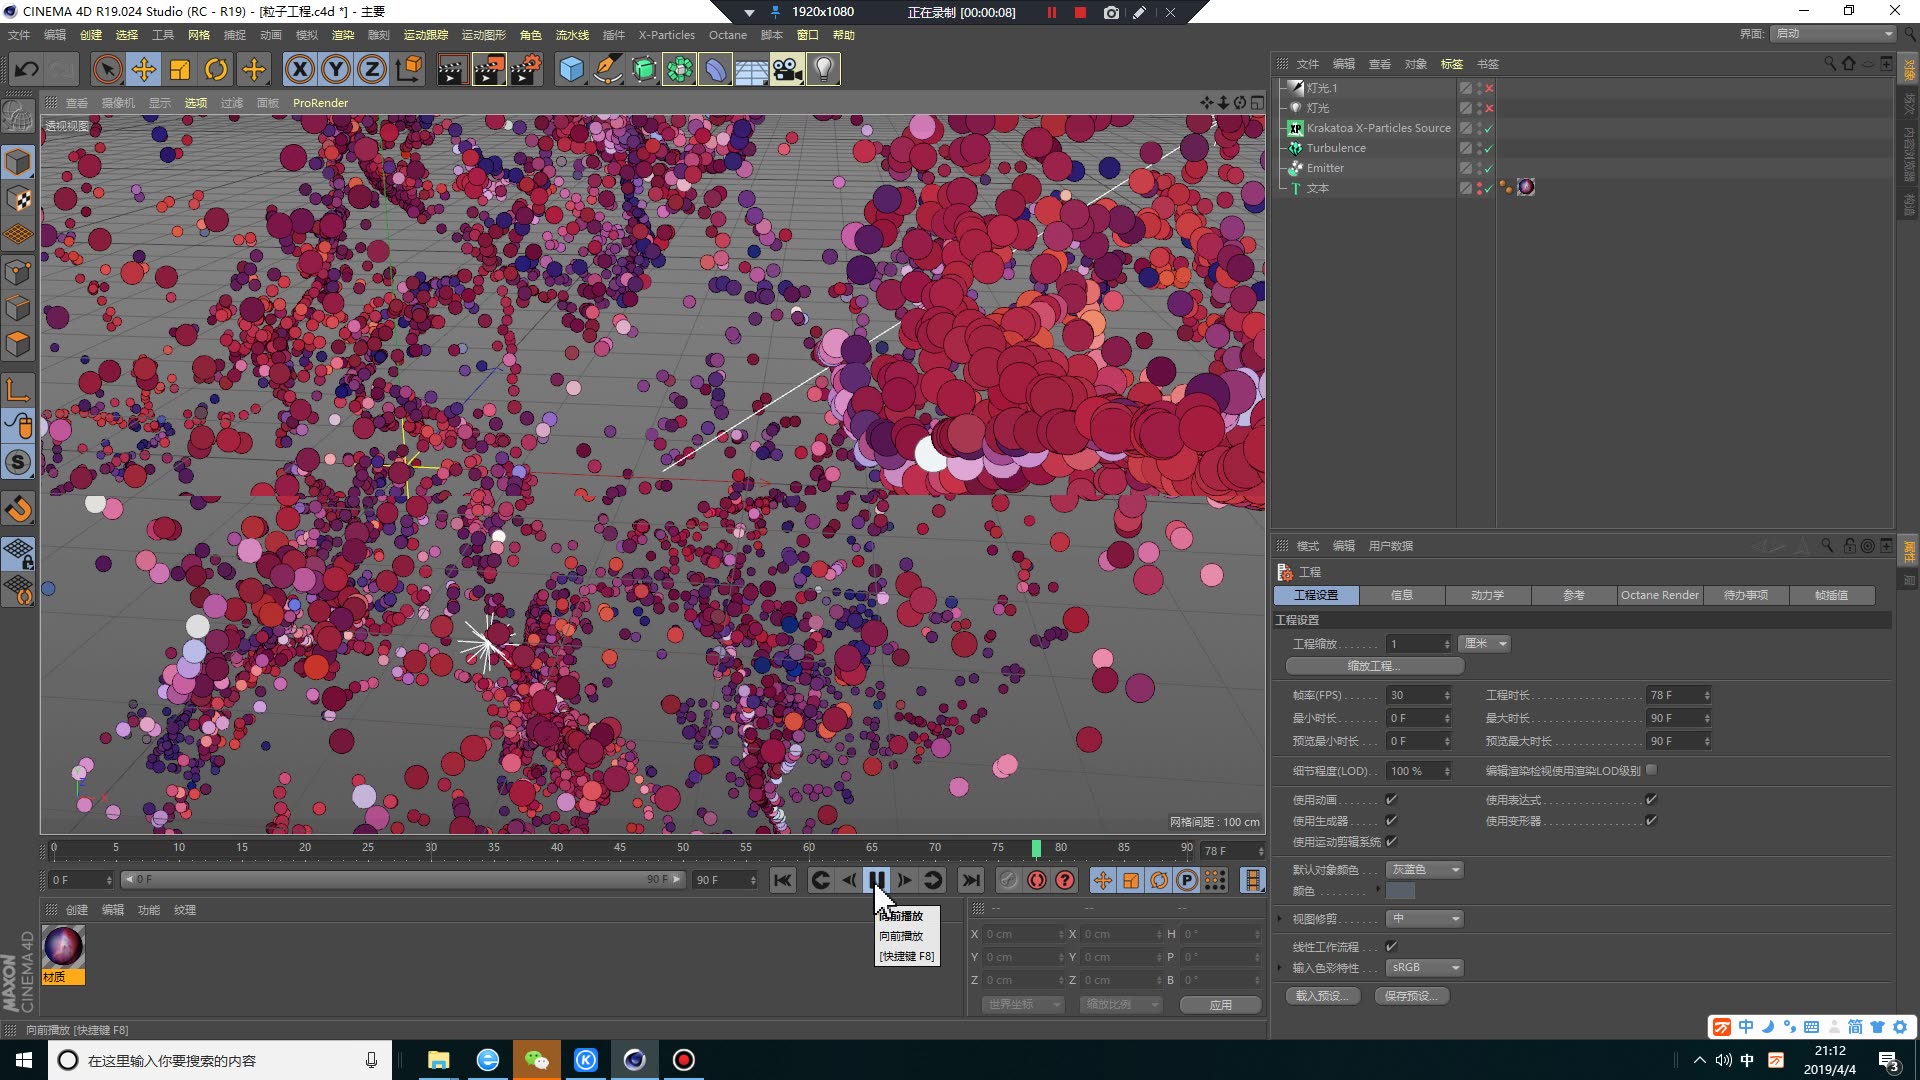
Task: Select Texture mode checkerboard icon
Action: tap(18, 198)
